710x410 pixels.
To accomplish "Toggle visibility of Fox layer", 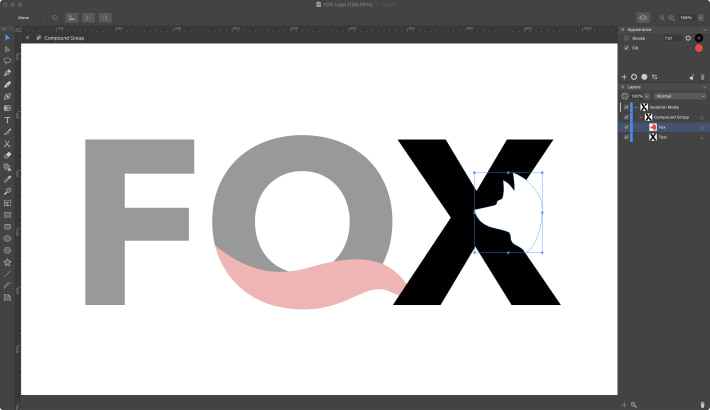I will [627, 127].
